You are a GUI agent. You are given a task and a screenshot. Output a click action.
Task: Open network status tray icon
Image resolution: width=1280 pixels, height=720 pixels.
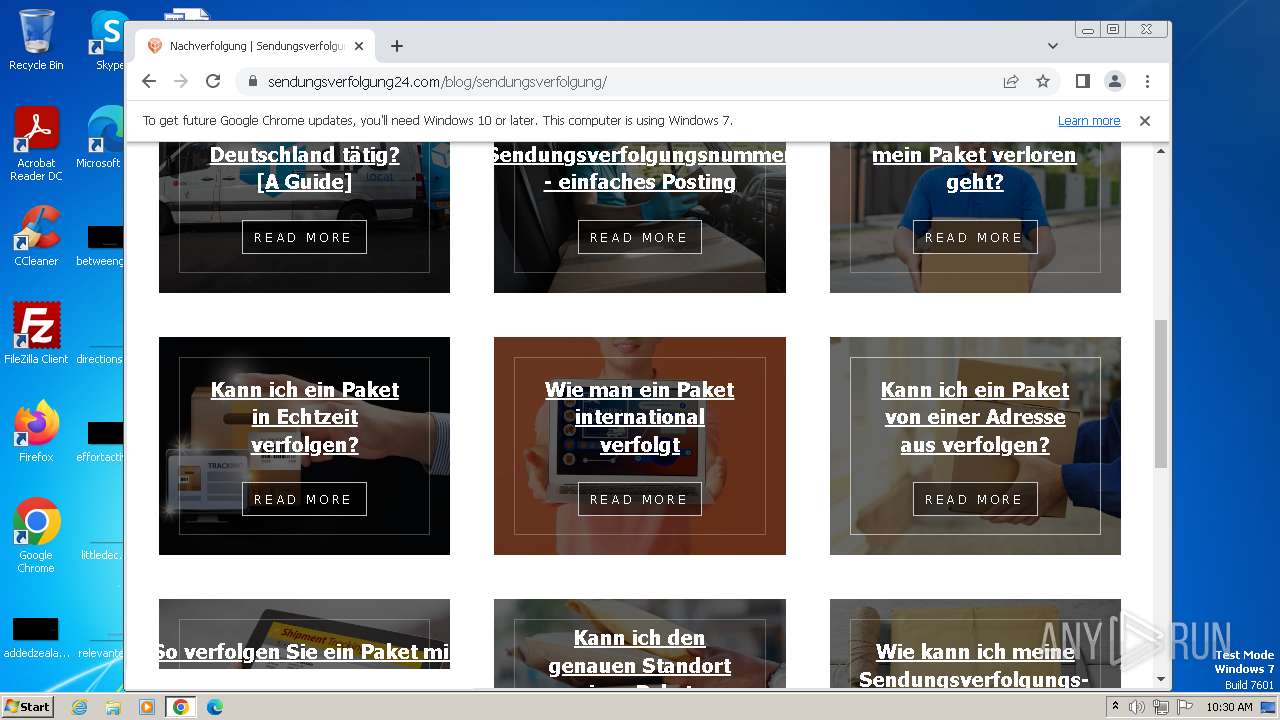point(1160,707)
